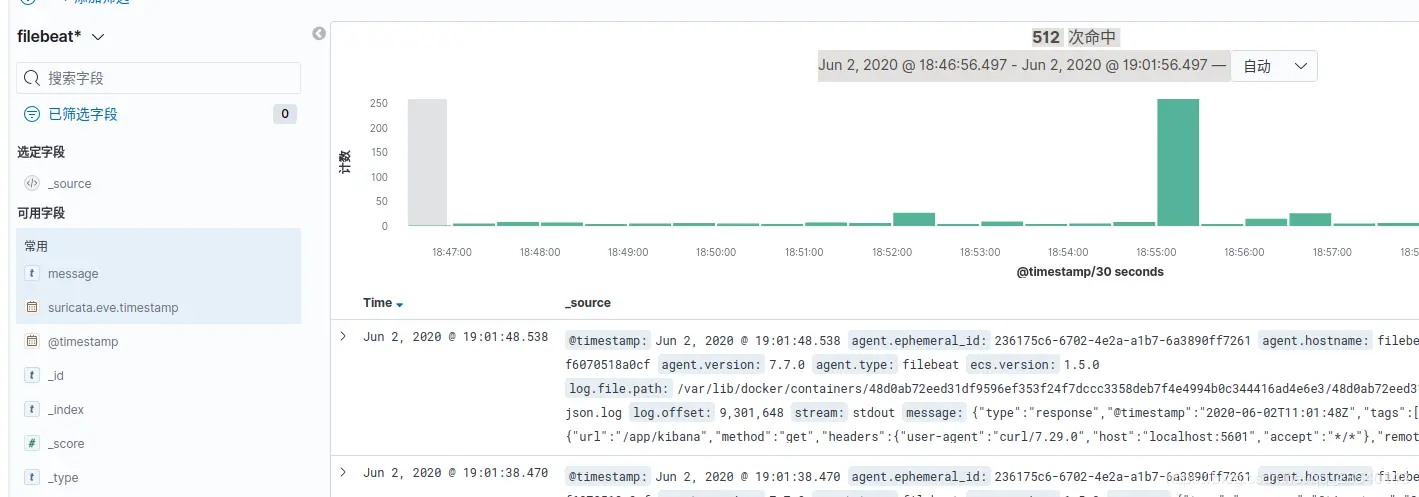Click the _source column header
Image resolution: width=1419 pixels, height=497 pixels.
588,302
